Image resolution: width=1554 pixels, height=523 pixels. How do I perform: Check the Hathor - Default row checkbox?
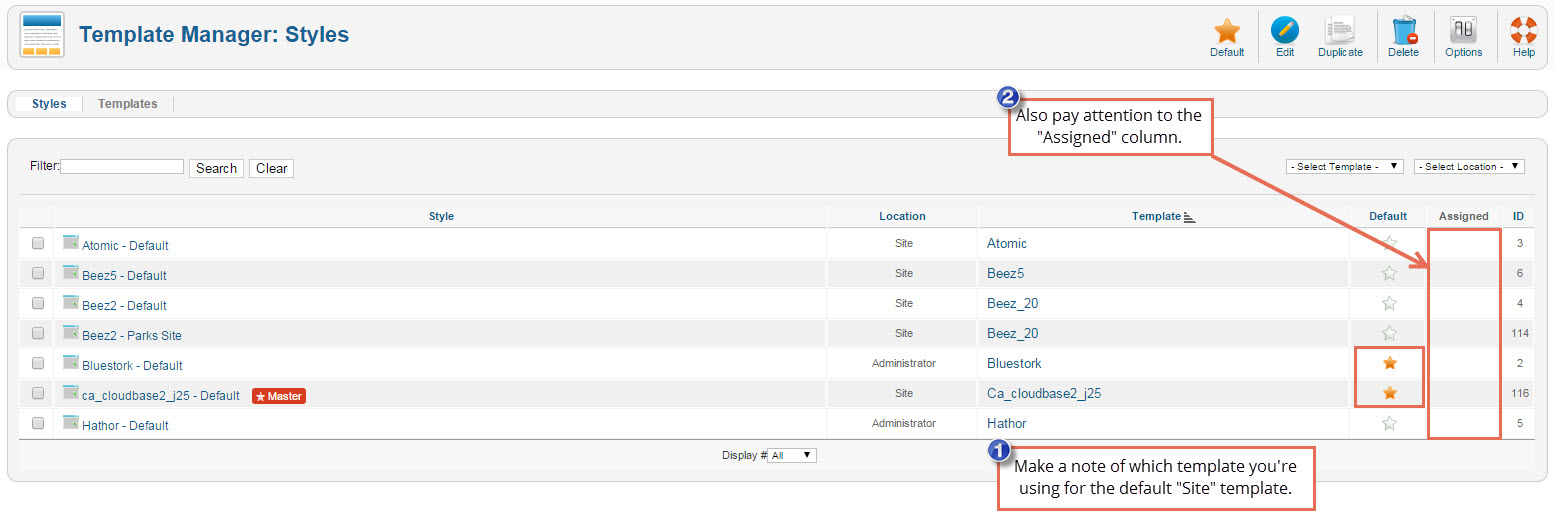(x=38, y=423)
